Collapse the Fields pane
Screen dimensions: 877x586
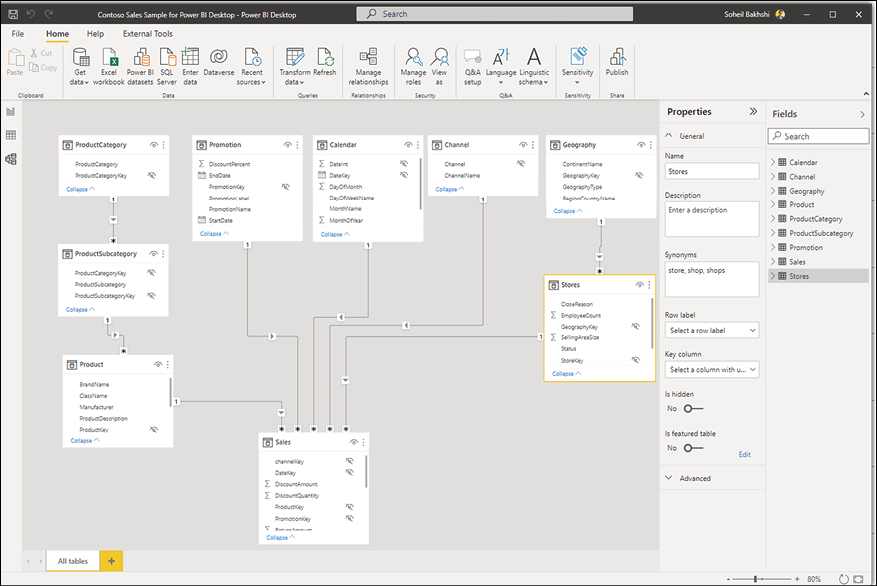[862, 114]
